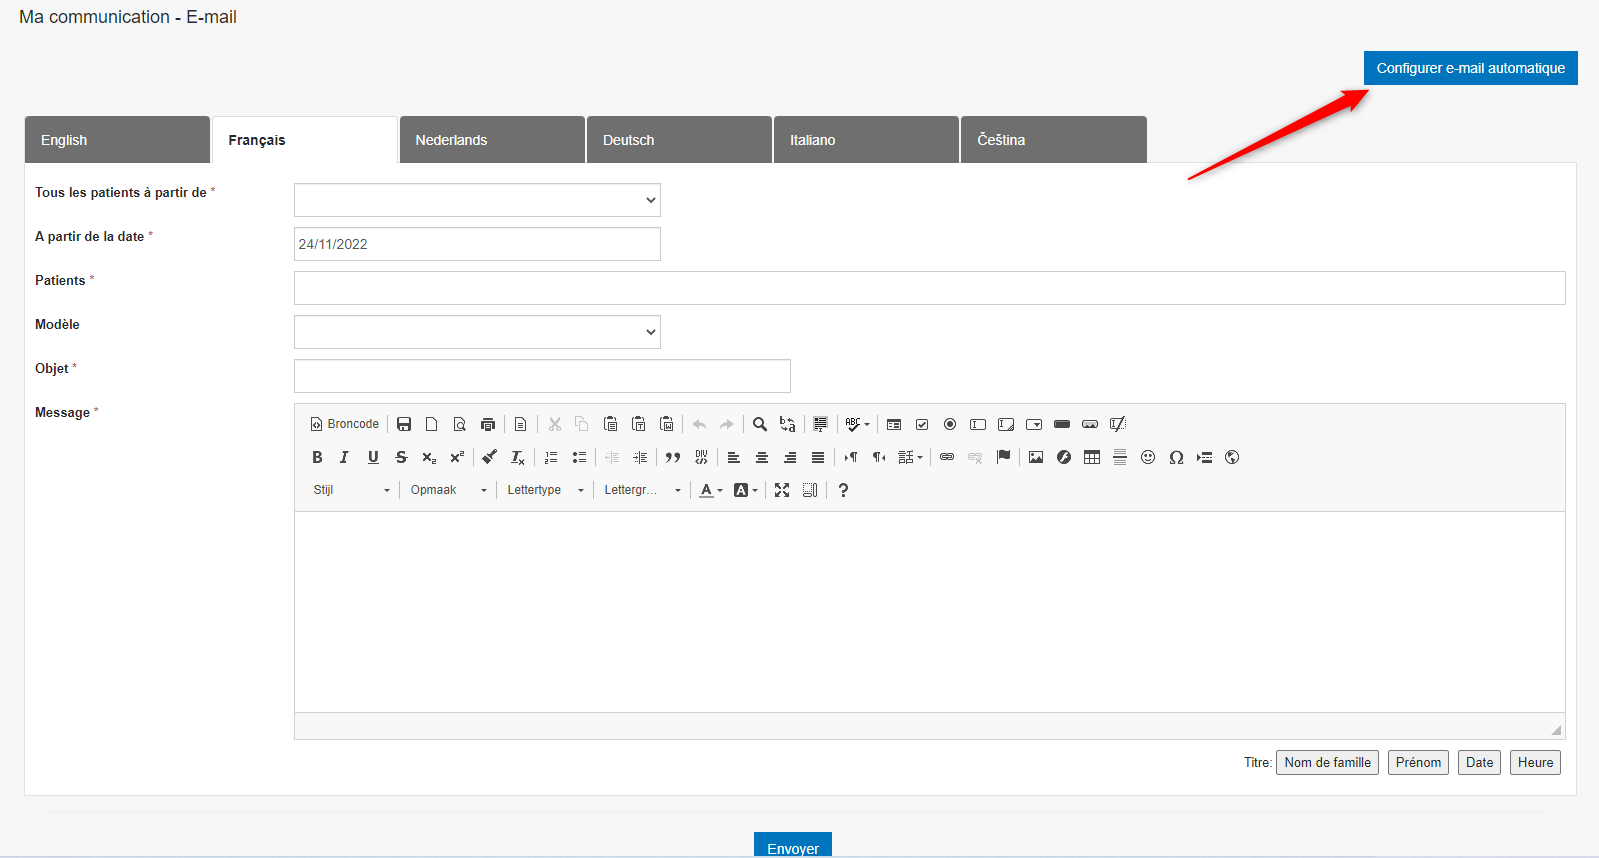Viewport: 1599px width, 858px height.
Task: Click Paste from Word icon
Action: (667, 424)
